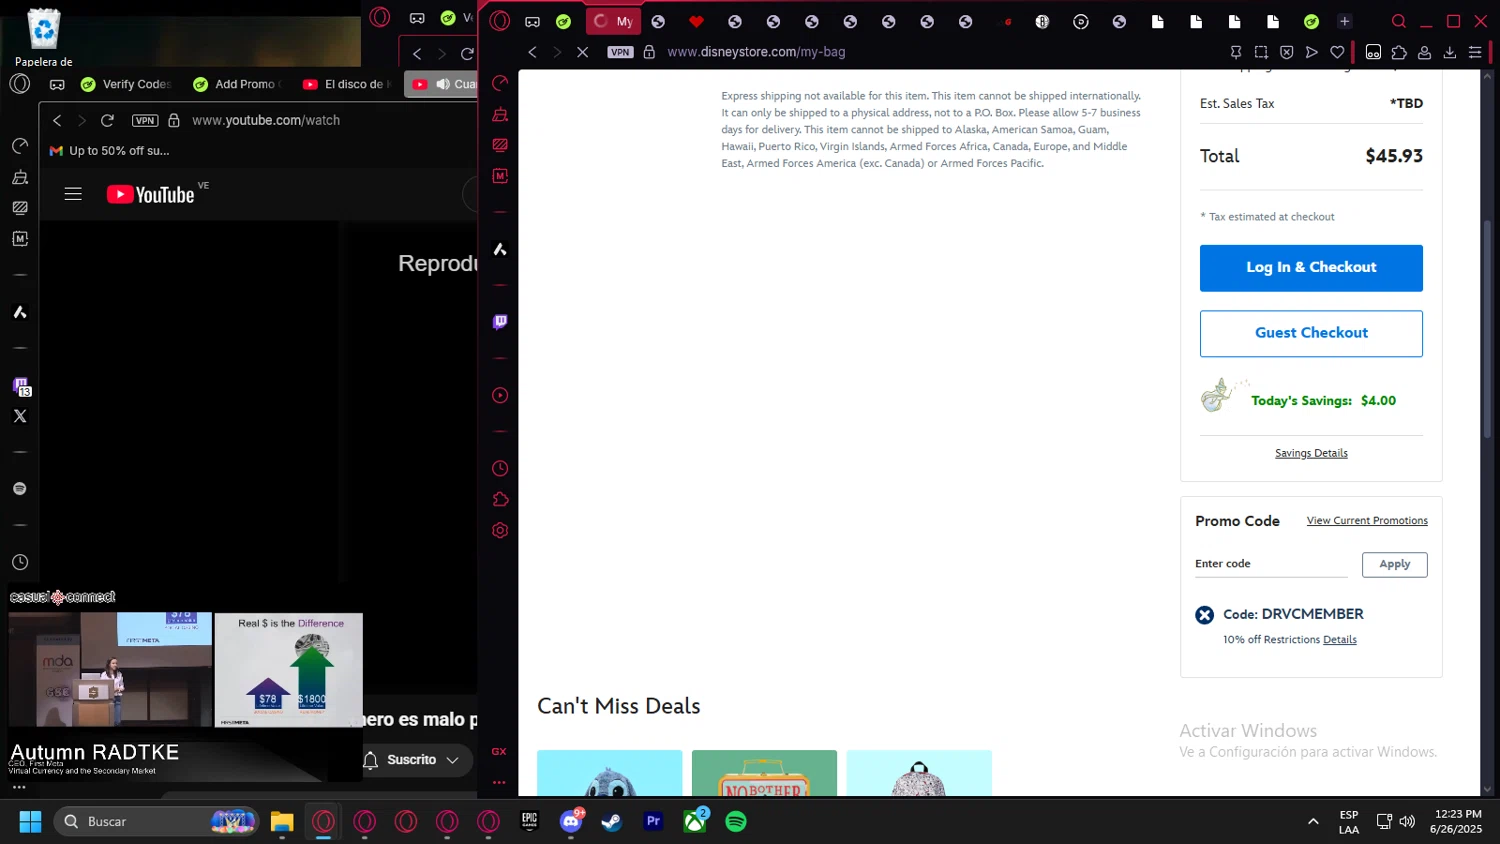Click the notification bell beside Suscrito
This screenshot has height=844, width=1500.
pyautogui.click(x=370, y=760)
